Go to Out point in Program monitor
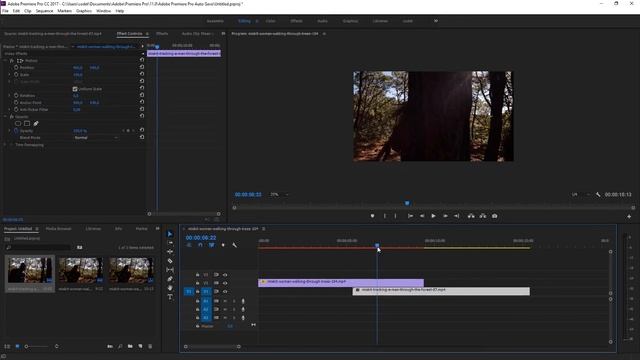The width and height of the screenshot is (640, 360). [x=457, y=216]
